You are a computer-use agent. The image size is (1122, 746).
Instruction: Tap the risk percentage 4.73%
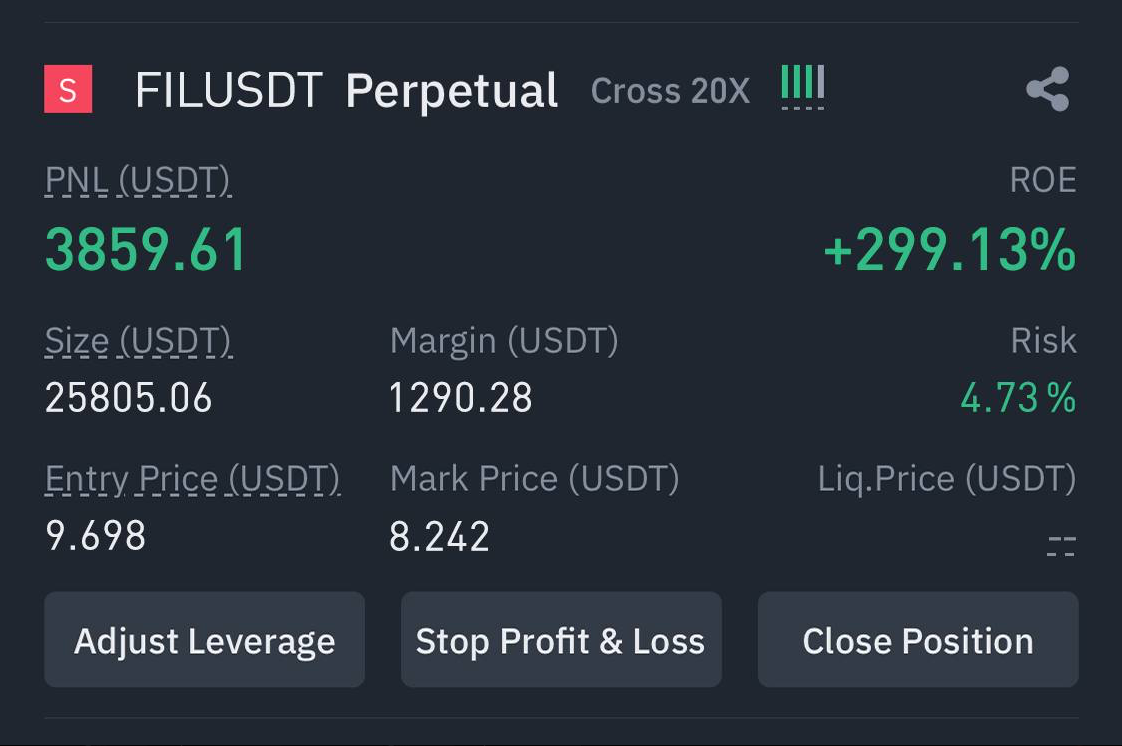point(1017,399)
